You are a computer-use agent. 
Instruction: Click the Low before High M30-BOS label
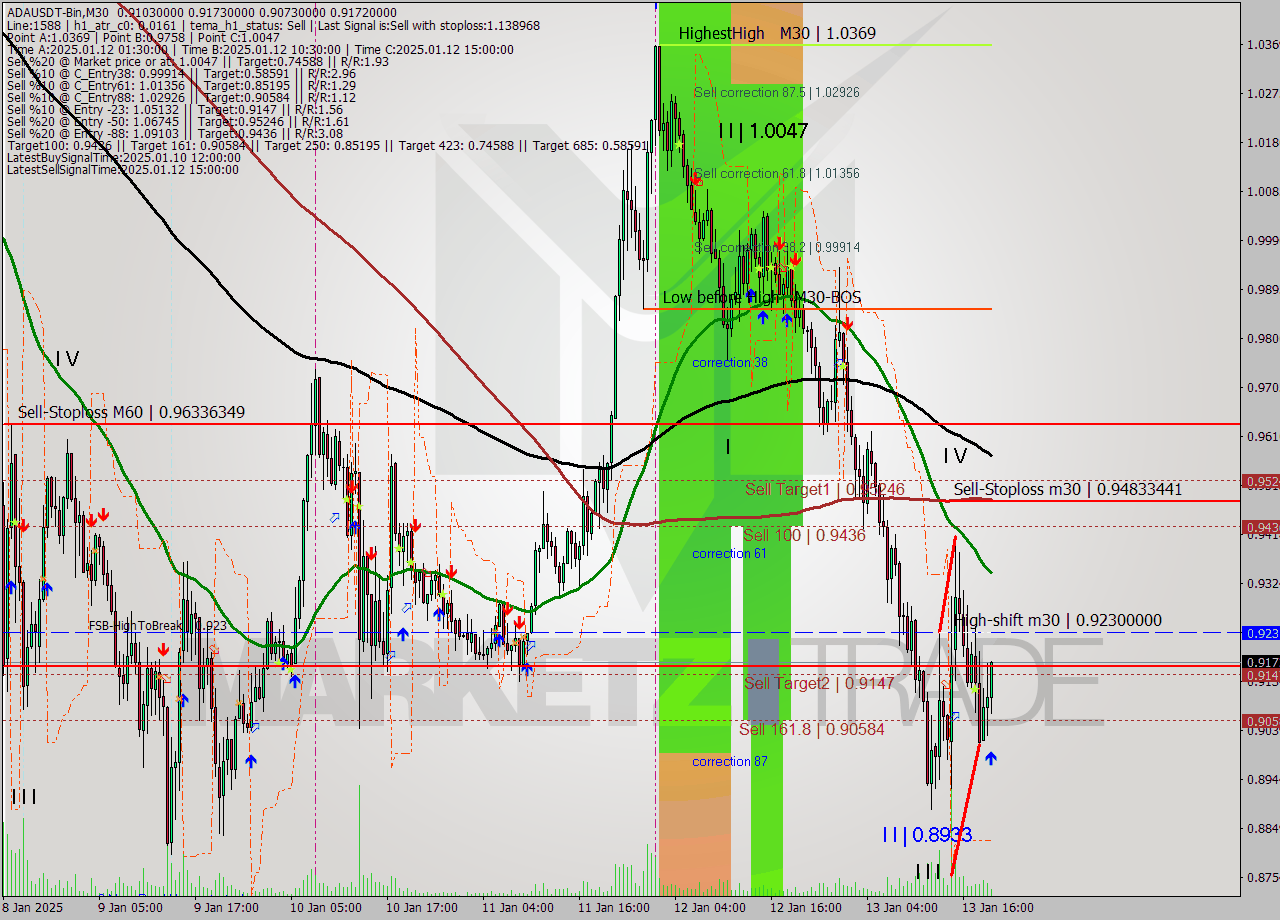pos(762,297)
